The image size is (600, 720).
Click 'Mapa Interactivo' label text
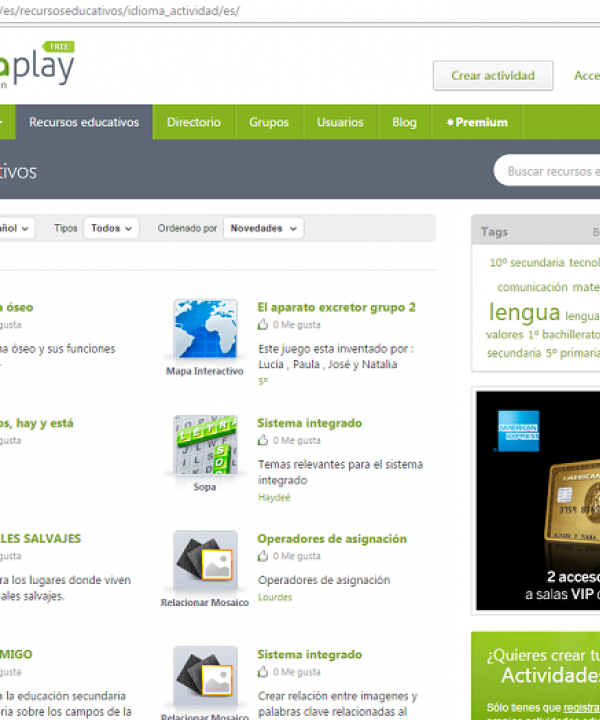point(205,371)
